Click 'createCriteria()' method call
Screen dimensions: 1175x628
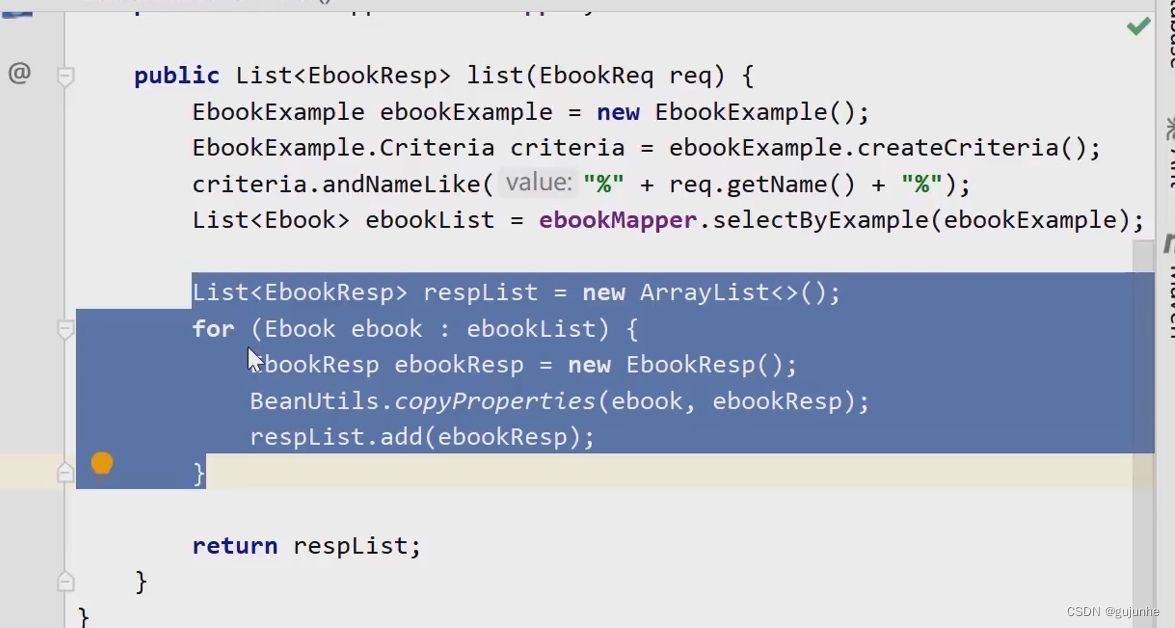[971, 148]
